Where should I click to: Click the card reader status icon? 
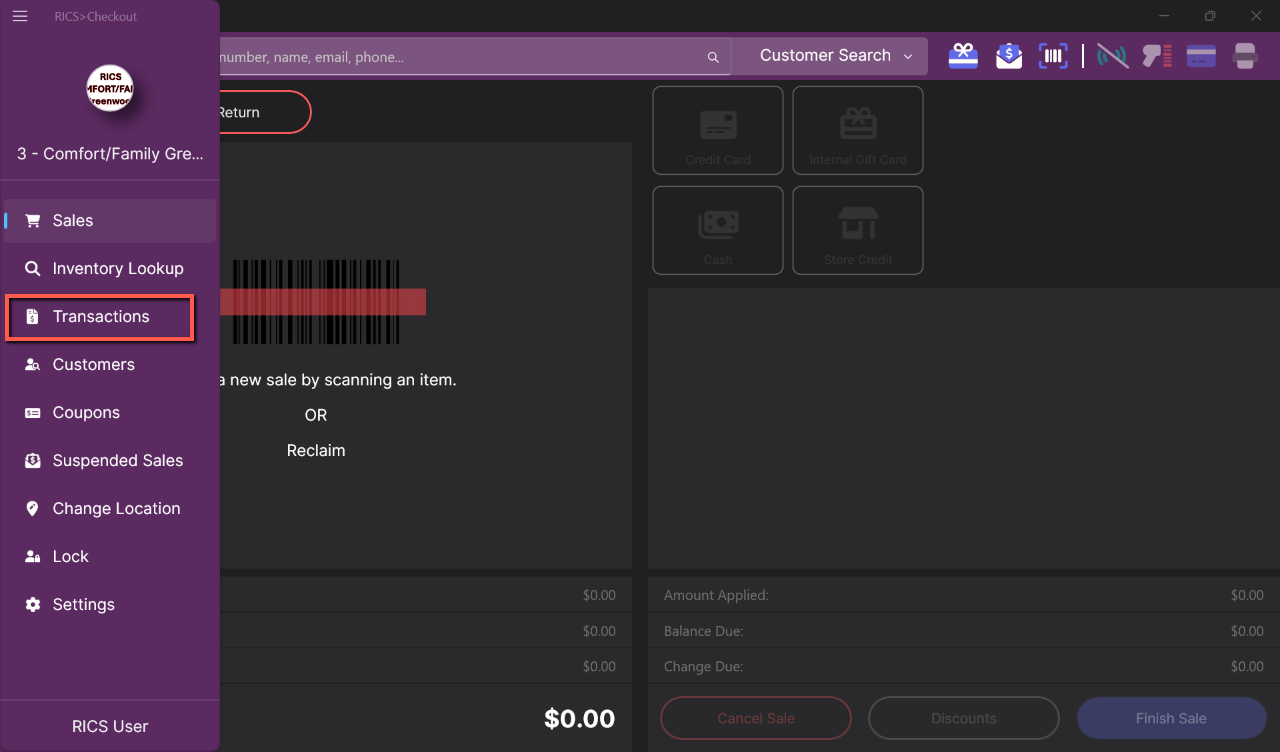click(1201, 56)
